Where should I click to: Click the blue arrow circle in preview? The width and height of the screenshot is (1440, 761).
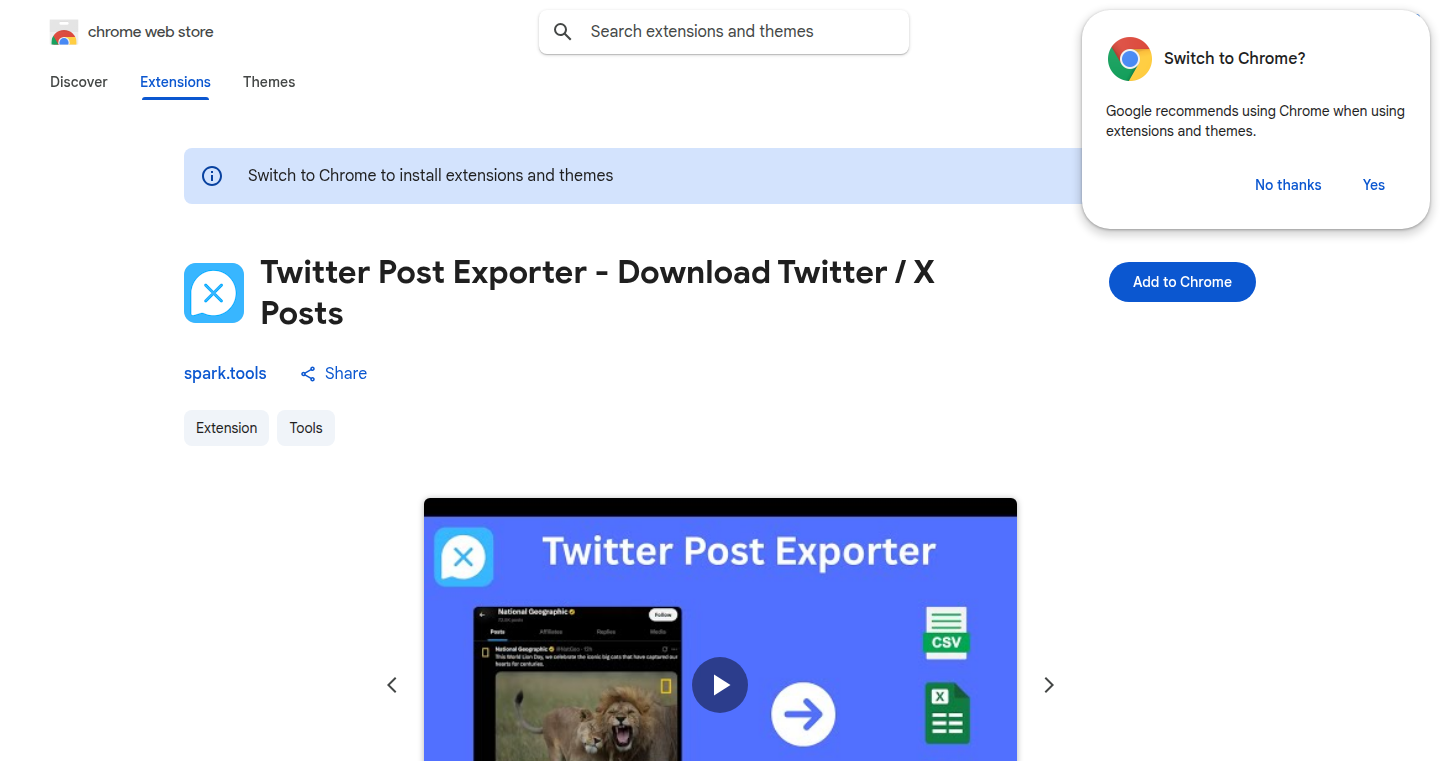[803, 714]
